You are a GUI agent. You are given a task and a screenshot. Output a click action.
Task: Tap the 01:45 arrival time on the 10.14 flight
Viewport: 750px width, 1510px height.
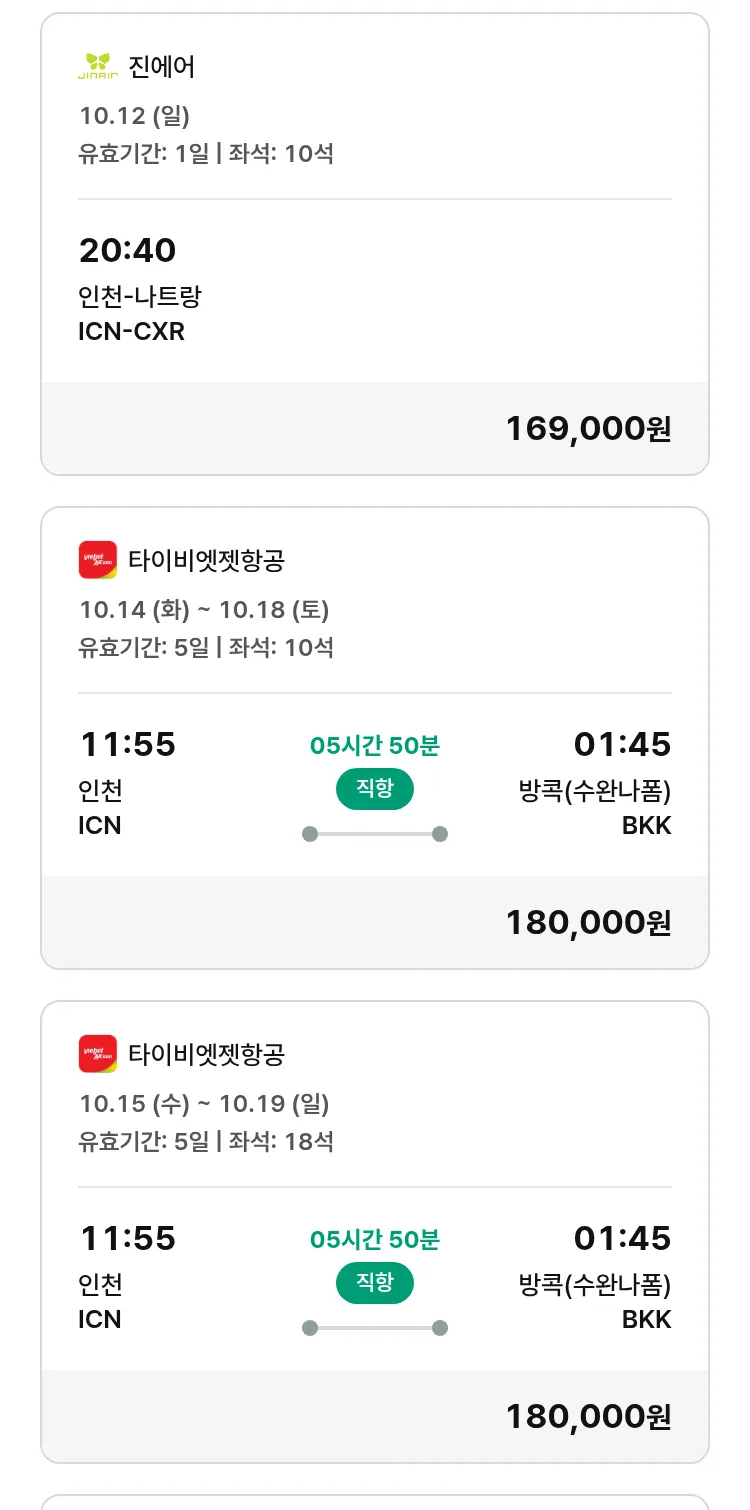(622, 745)
